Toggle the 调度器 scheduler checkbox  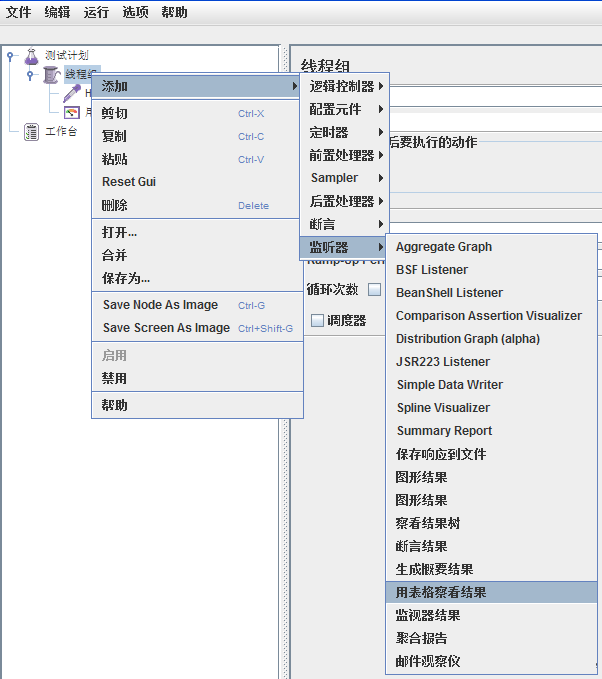pyautogui.click(x=318, y=321)
